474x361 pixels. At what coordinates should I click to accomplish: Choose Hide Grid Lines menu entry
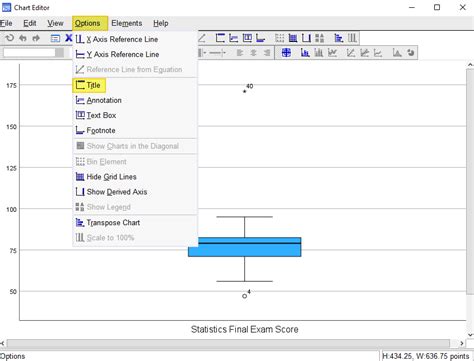click(135, 177)
